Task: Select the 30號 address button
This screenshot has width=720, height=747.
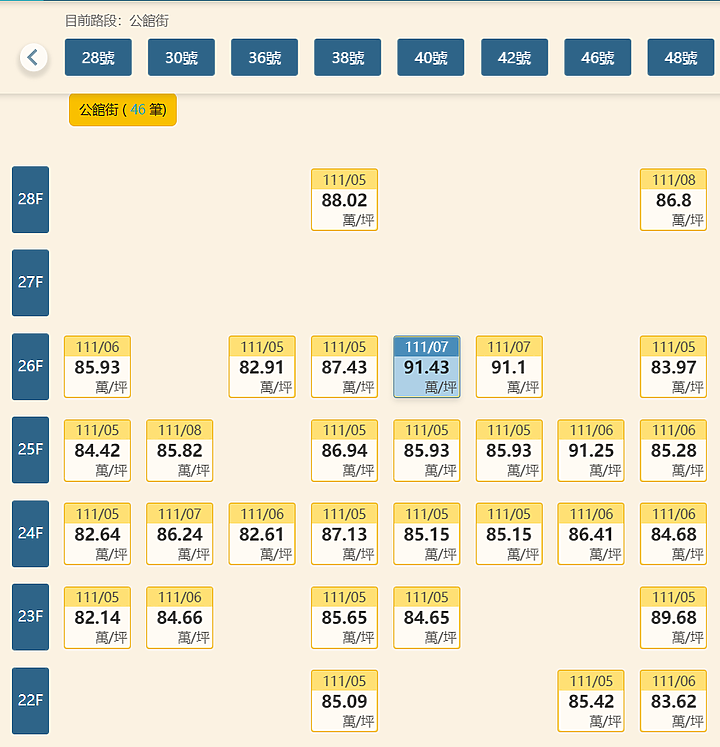Action: point(181,58)
